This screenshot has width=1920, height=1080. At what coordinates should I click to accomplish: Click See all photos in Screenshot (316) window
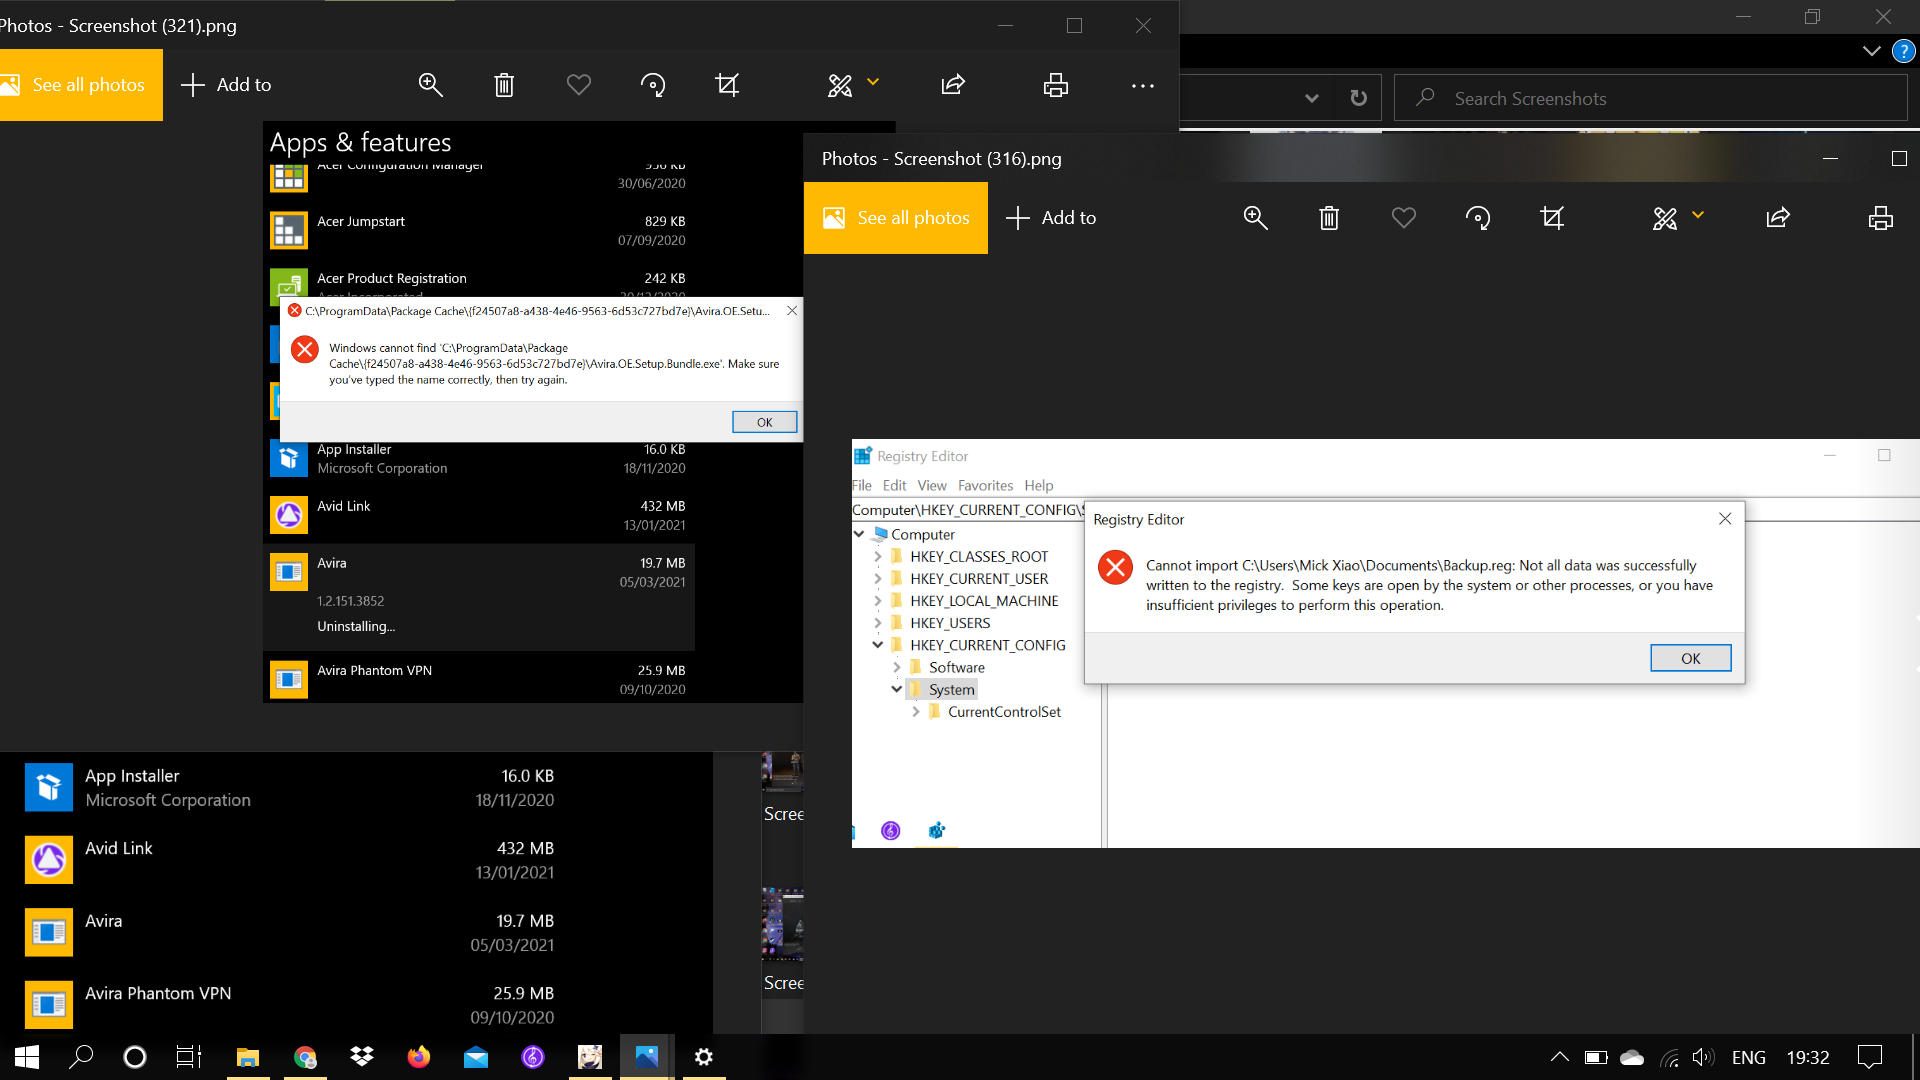pyautogui.click(x=896, y=218)
